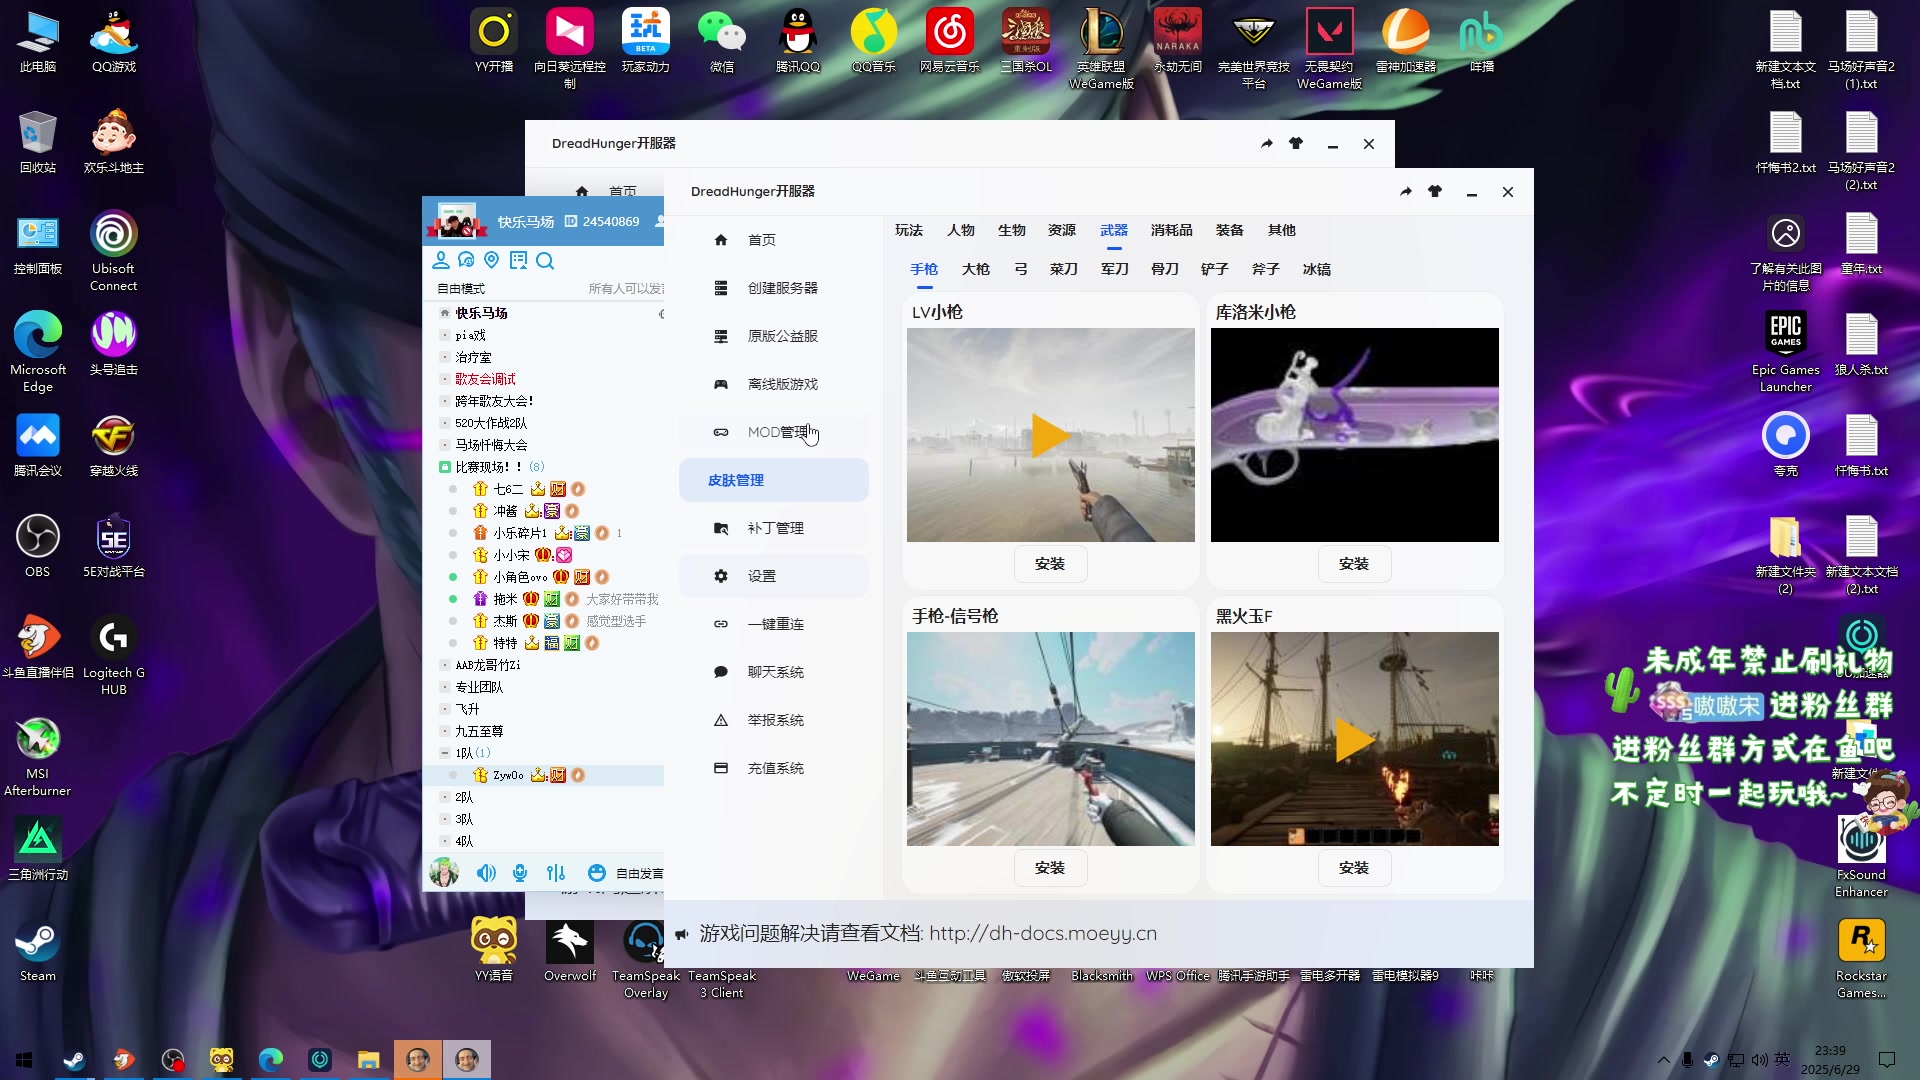This screenshot has height=1080, width=1920.
Task: Switch to the 消耗品 tab
Action: (1171, 230)
